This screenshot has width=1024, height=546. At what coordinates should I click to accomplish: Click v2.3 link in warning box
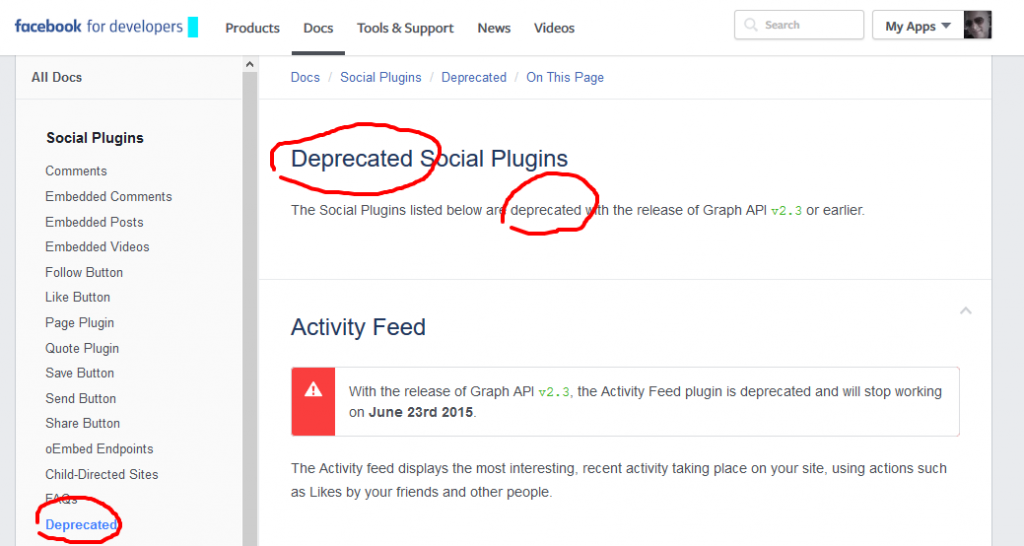pos(554,392)
